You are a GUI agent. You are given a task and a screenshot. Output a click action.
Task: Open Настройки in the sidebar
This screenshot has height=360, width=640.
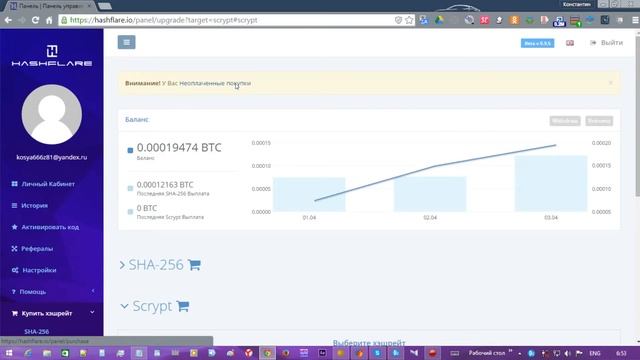point(39,270)
